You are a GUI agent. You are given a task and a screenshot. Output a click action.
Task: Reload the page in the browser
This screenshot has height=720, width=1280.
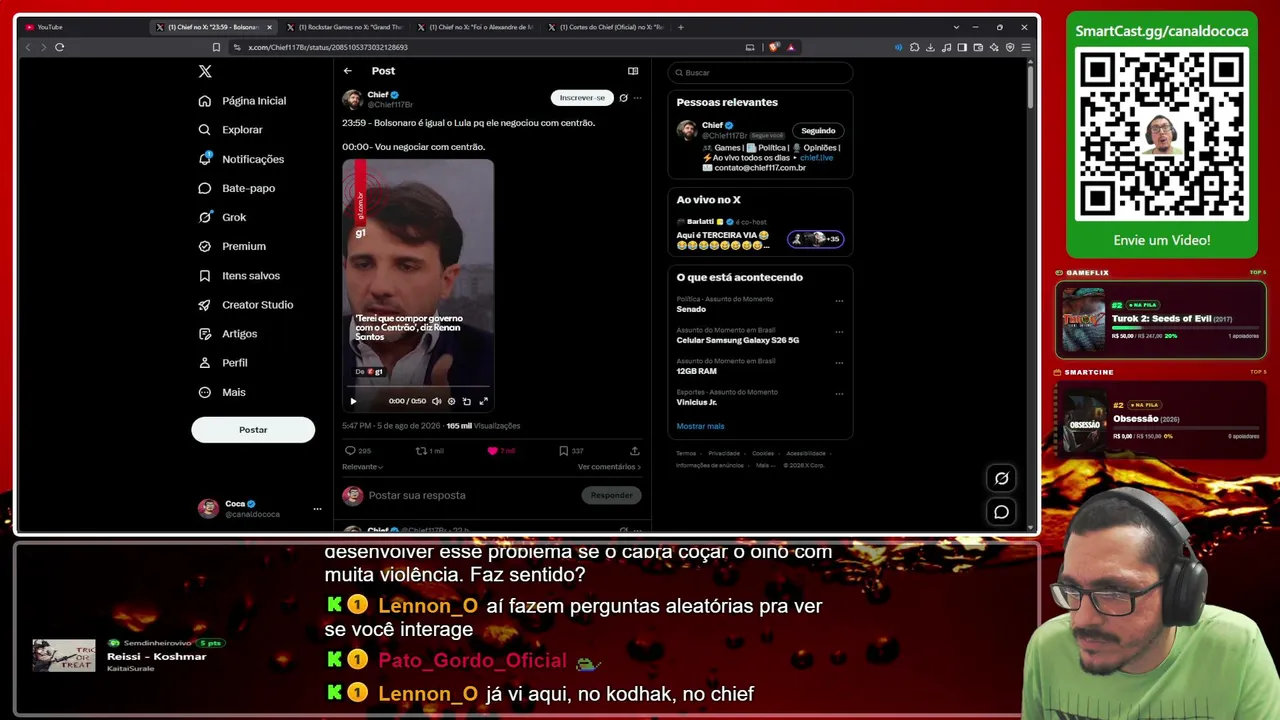[60, 47]
